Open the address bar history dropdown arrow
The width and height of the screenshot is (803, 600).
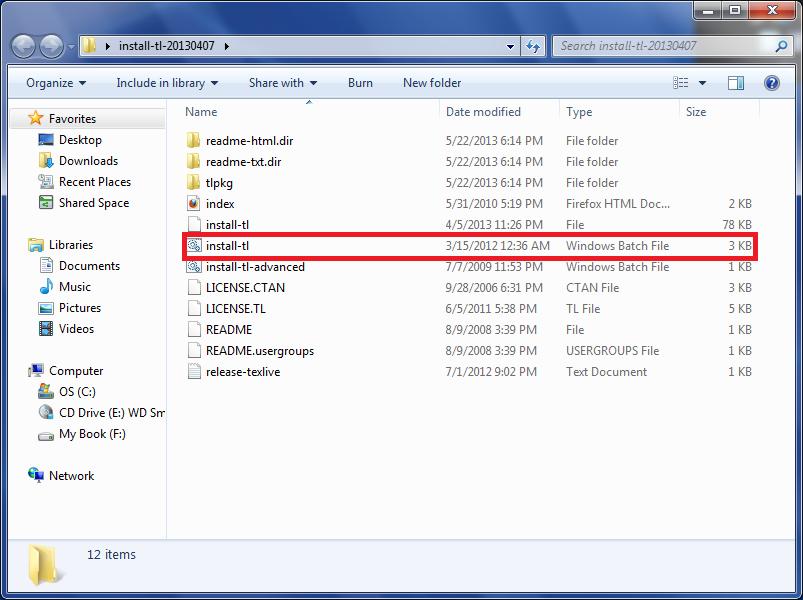(x=511, y=47)
